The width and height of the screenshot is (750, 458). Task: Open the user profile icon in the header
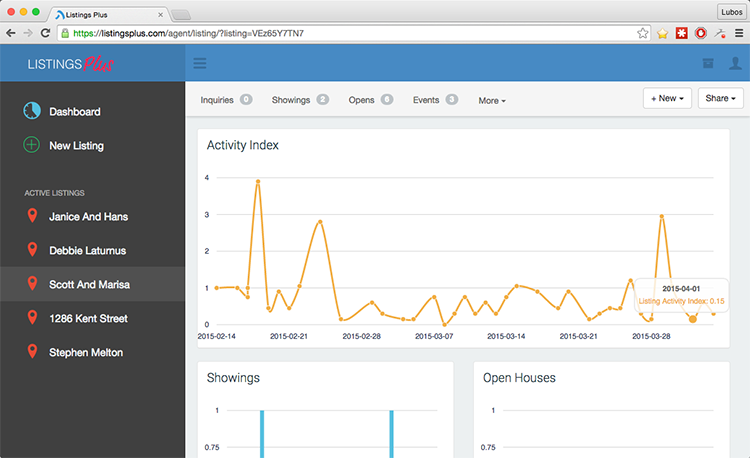point(735,63)
